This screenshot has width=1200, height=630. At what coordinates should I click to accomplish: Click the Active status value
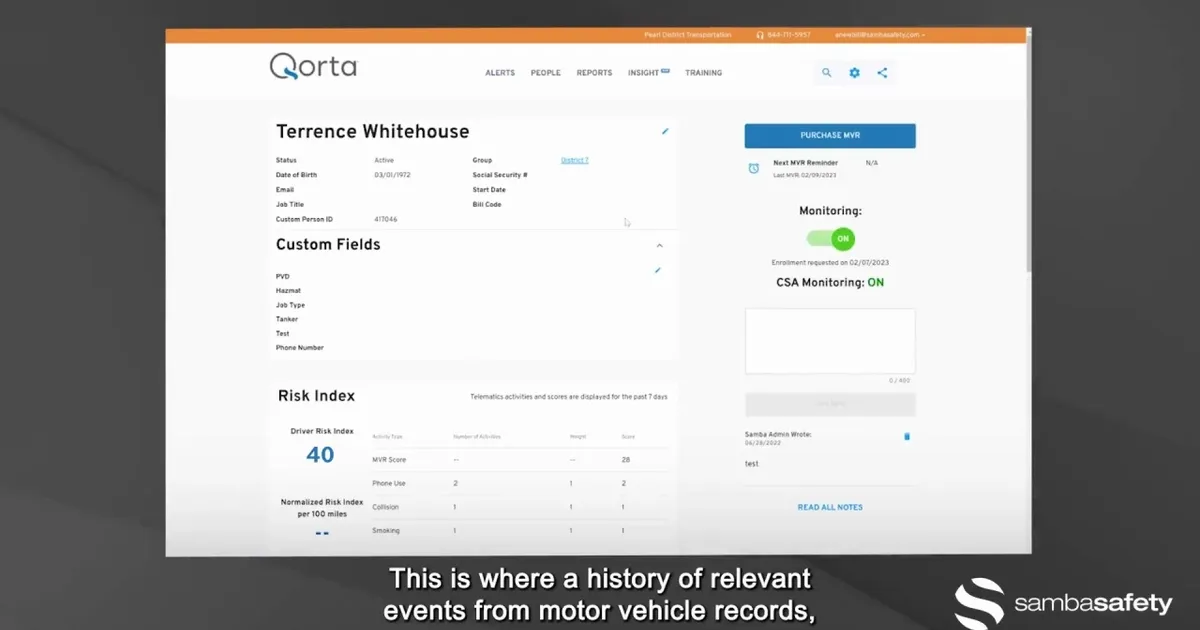click(384, 160)
